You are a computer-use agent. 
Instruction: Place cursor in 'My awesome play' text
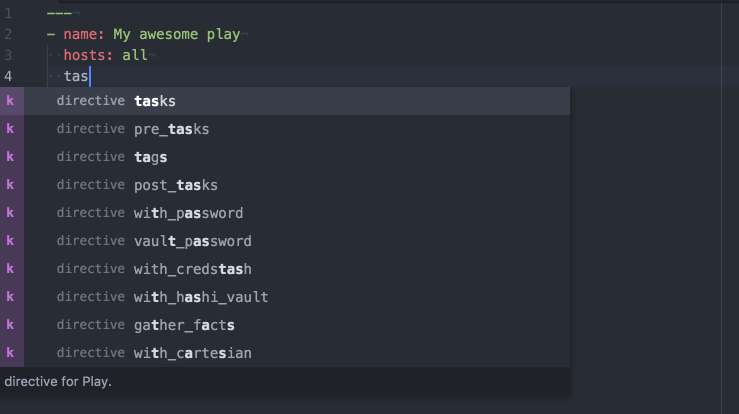pos(177,34)
